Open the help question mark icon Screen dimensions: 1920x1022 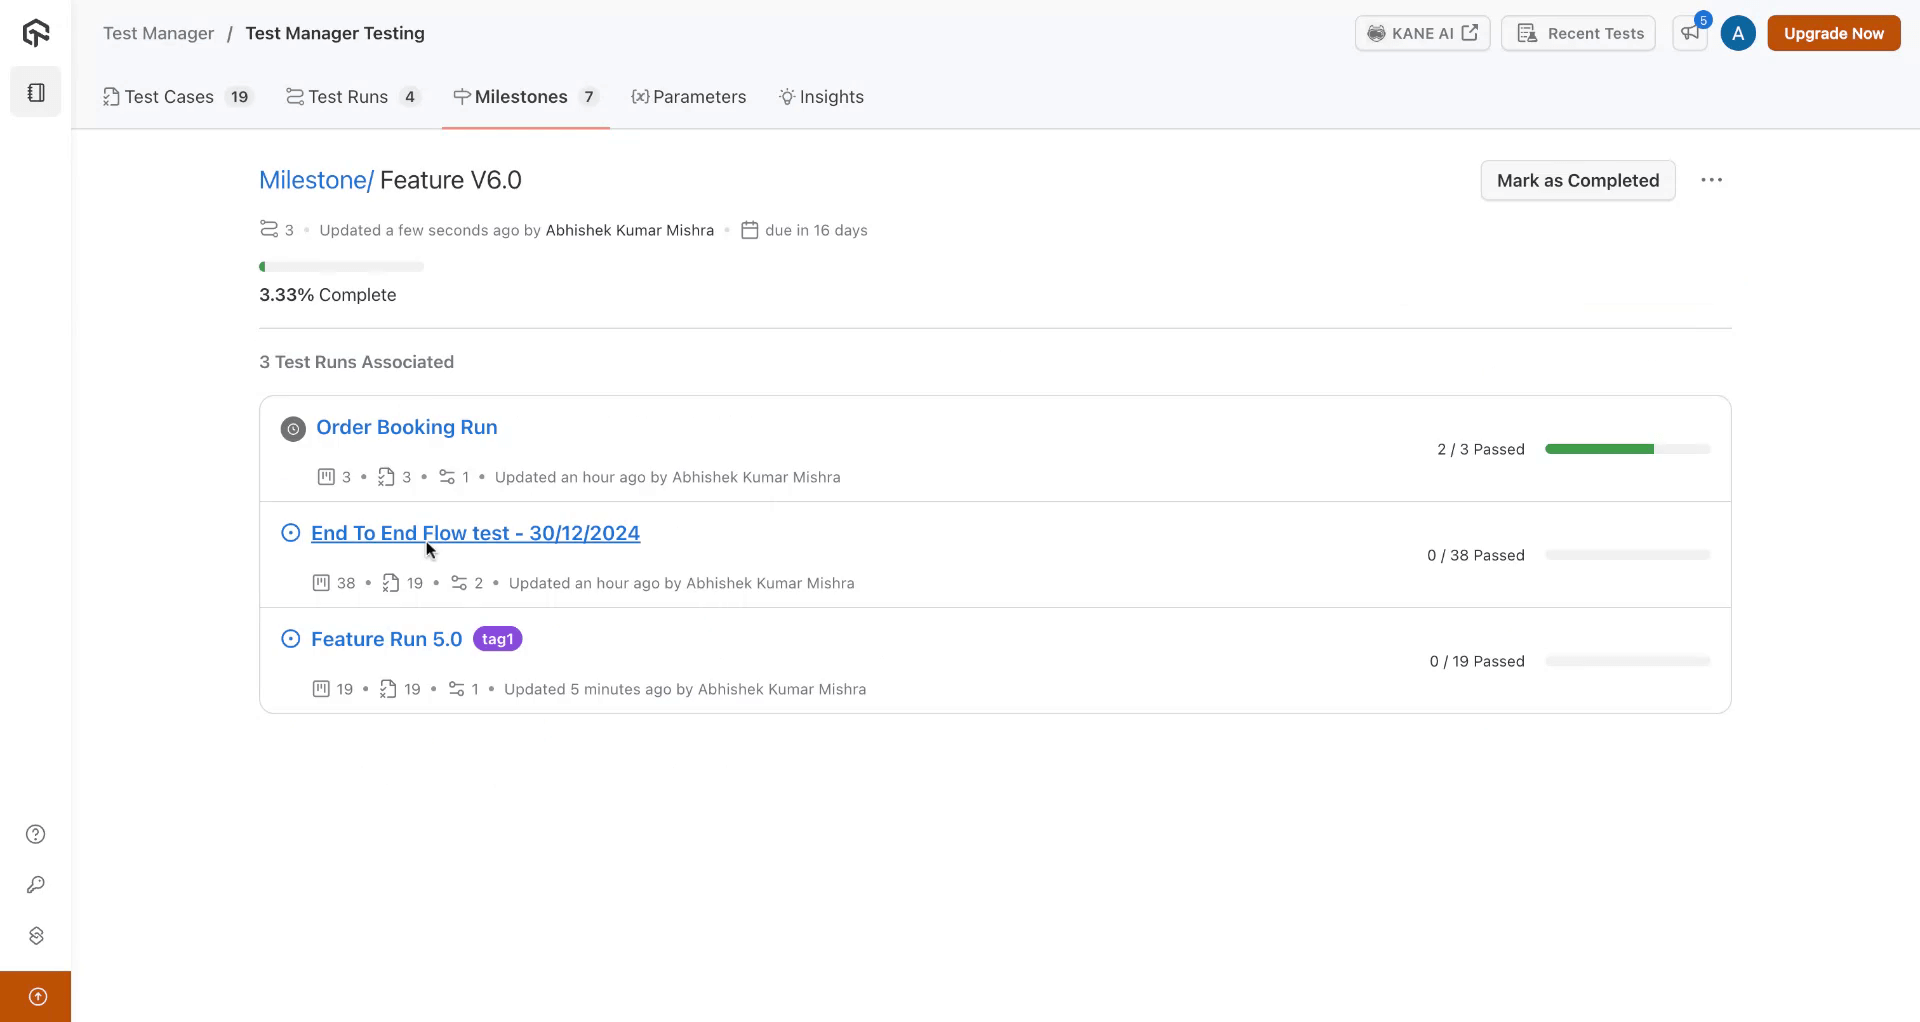(x=36, y=834)
